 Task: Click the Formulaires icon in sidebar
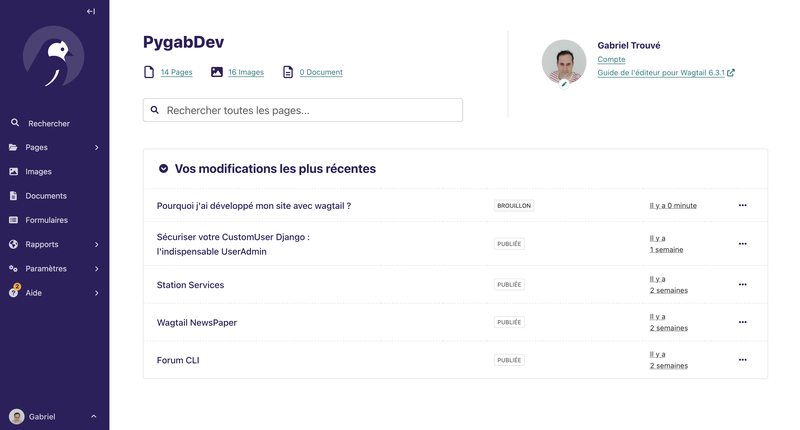click(x=13, y=220)
